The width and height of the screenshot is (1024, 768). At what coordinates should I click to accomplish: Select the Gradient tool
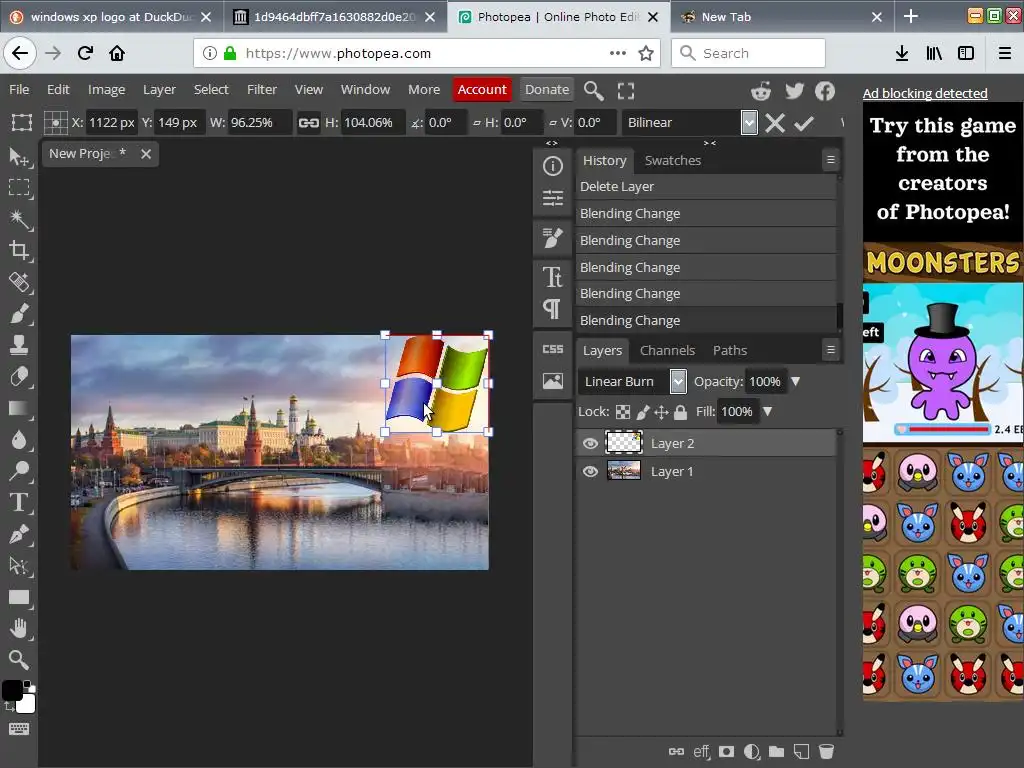(19, 408)
